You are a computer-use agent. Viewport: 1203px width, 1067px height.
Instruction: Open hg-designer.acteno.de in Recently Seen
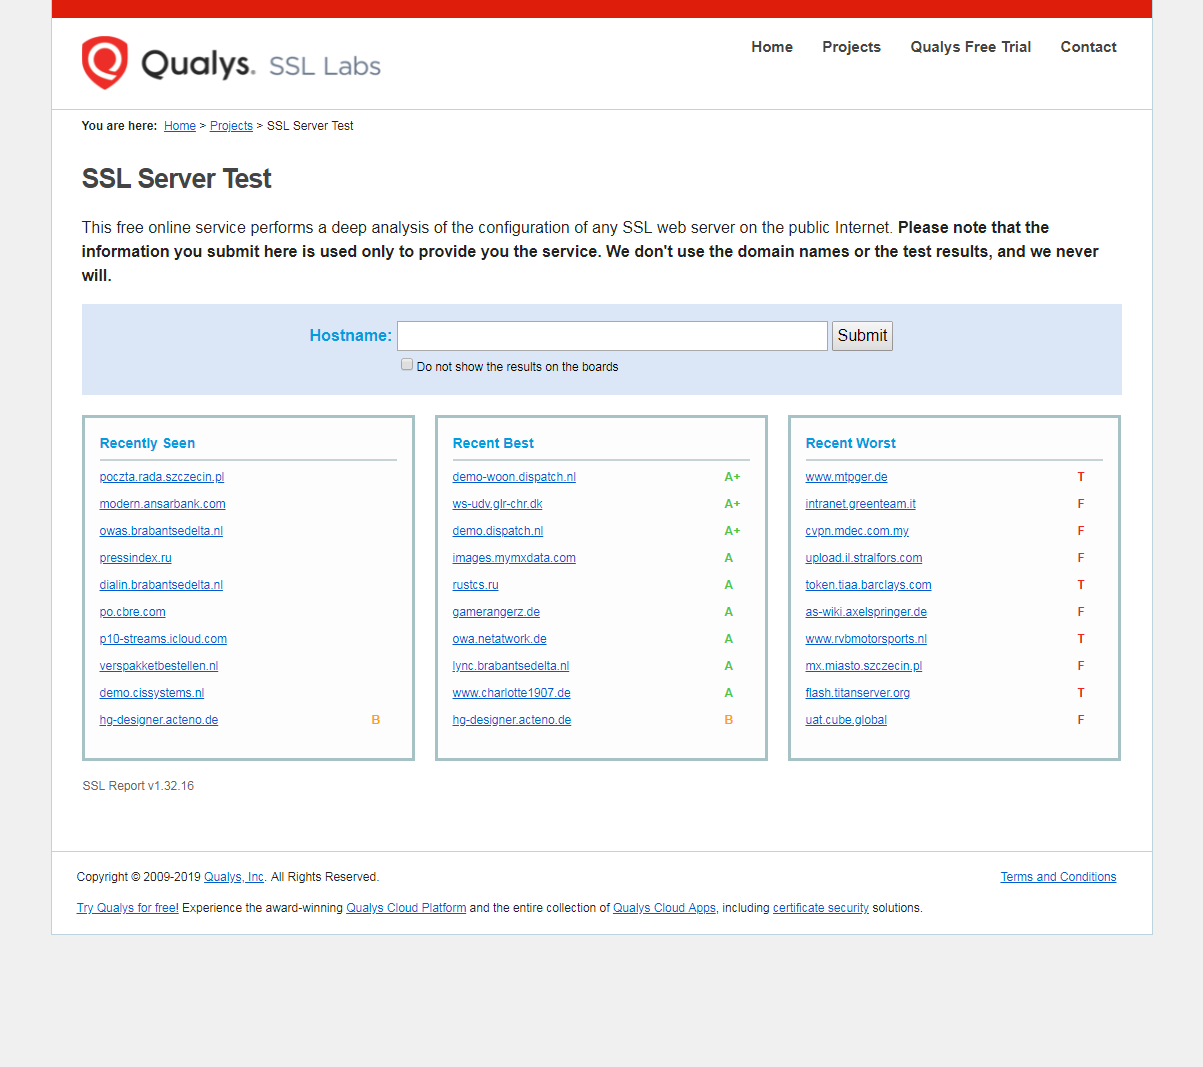[x=159, y=720]
